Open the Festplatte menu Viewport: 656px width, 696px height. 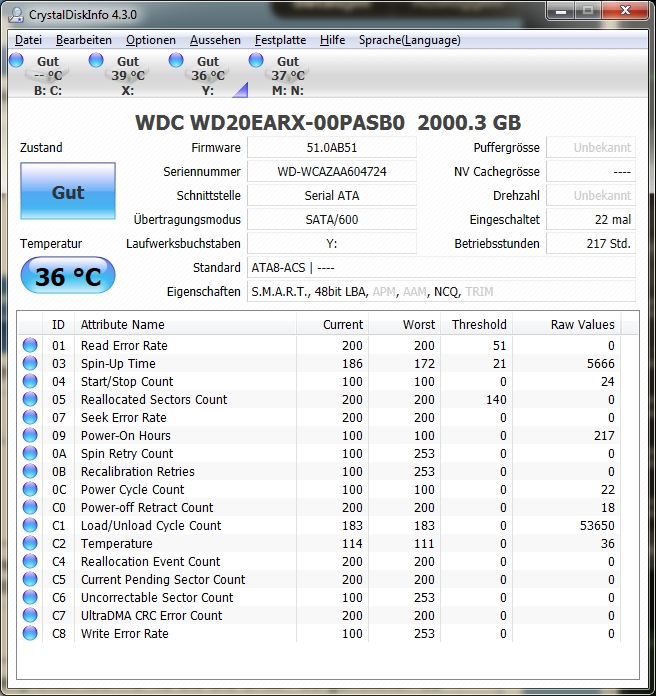pos(280,40)
